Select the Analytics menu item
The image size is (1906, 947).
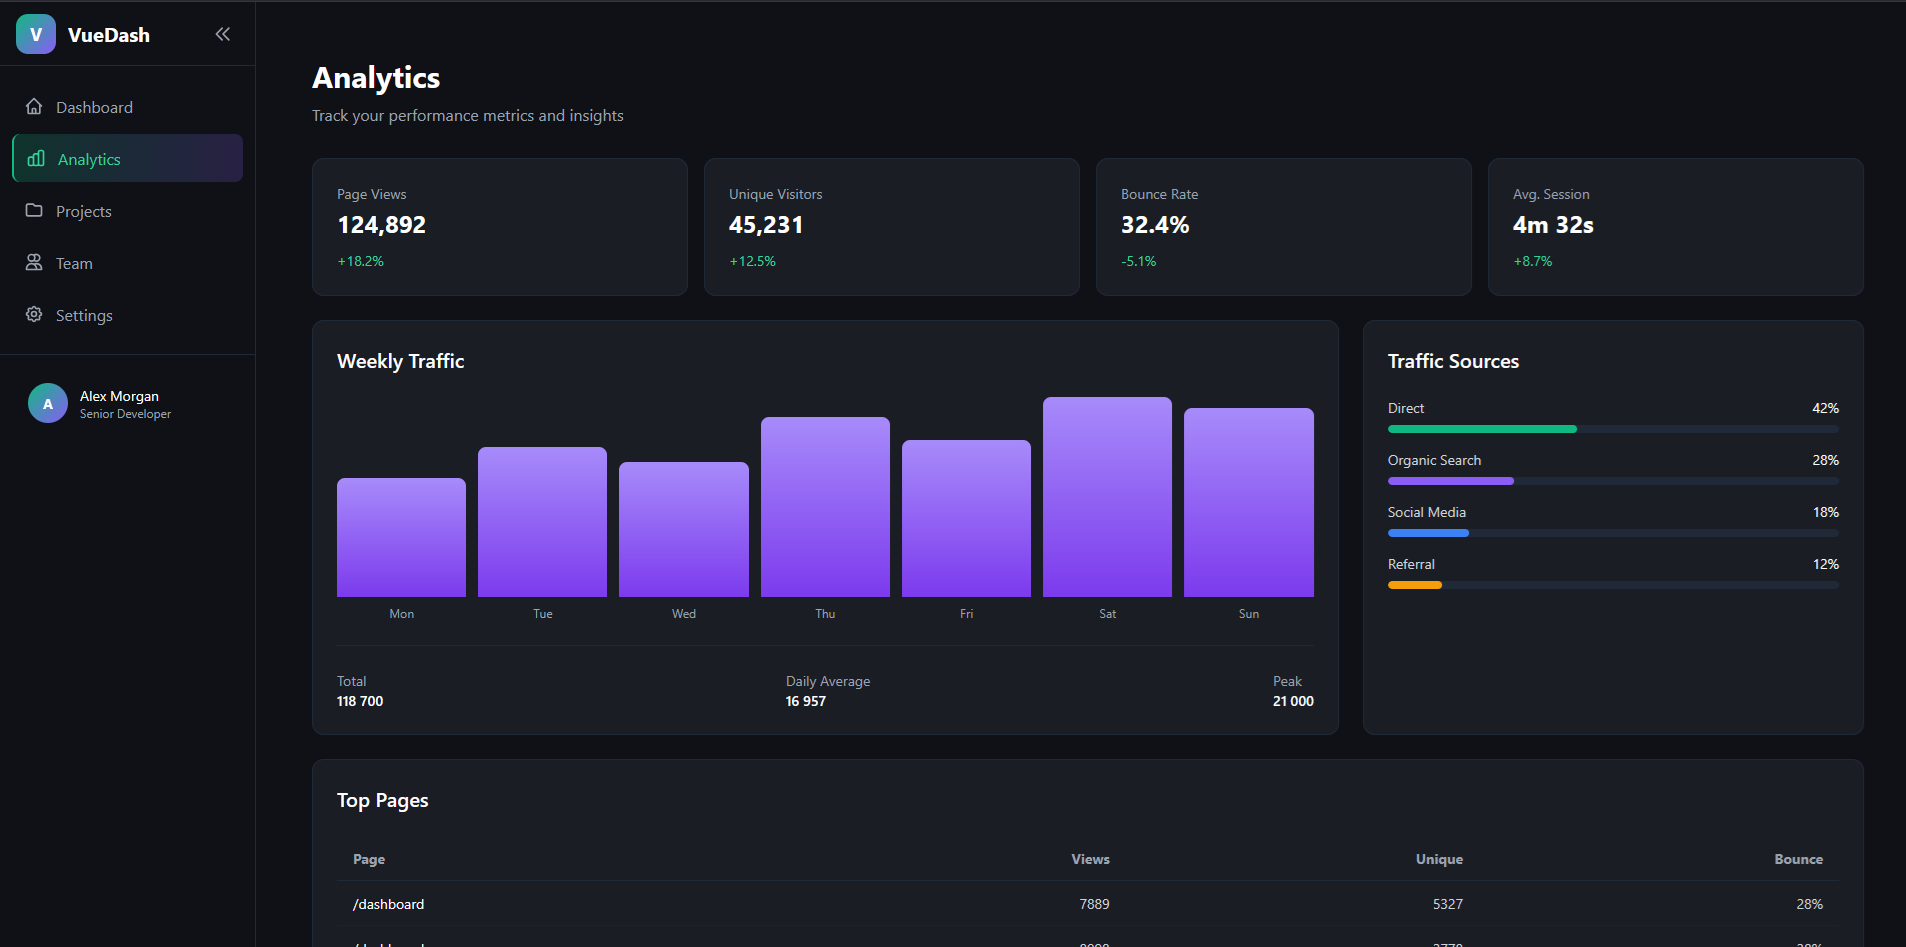pyautogui.click(x=128, y=158)
